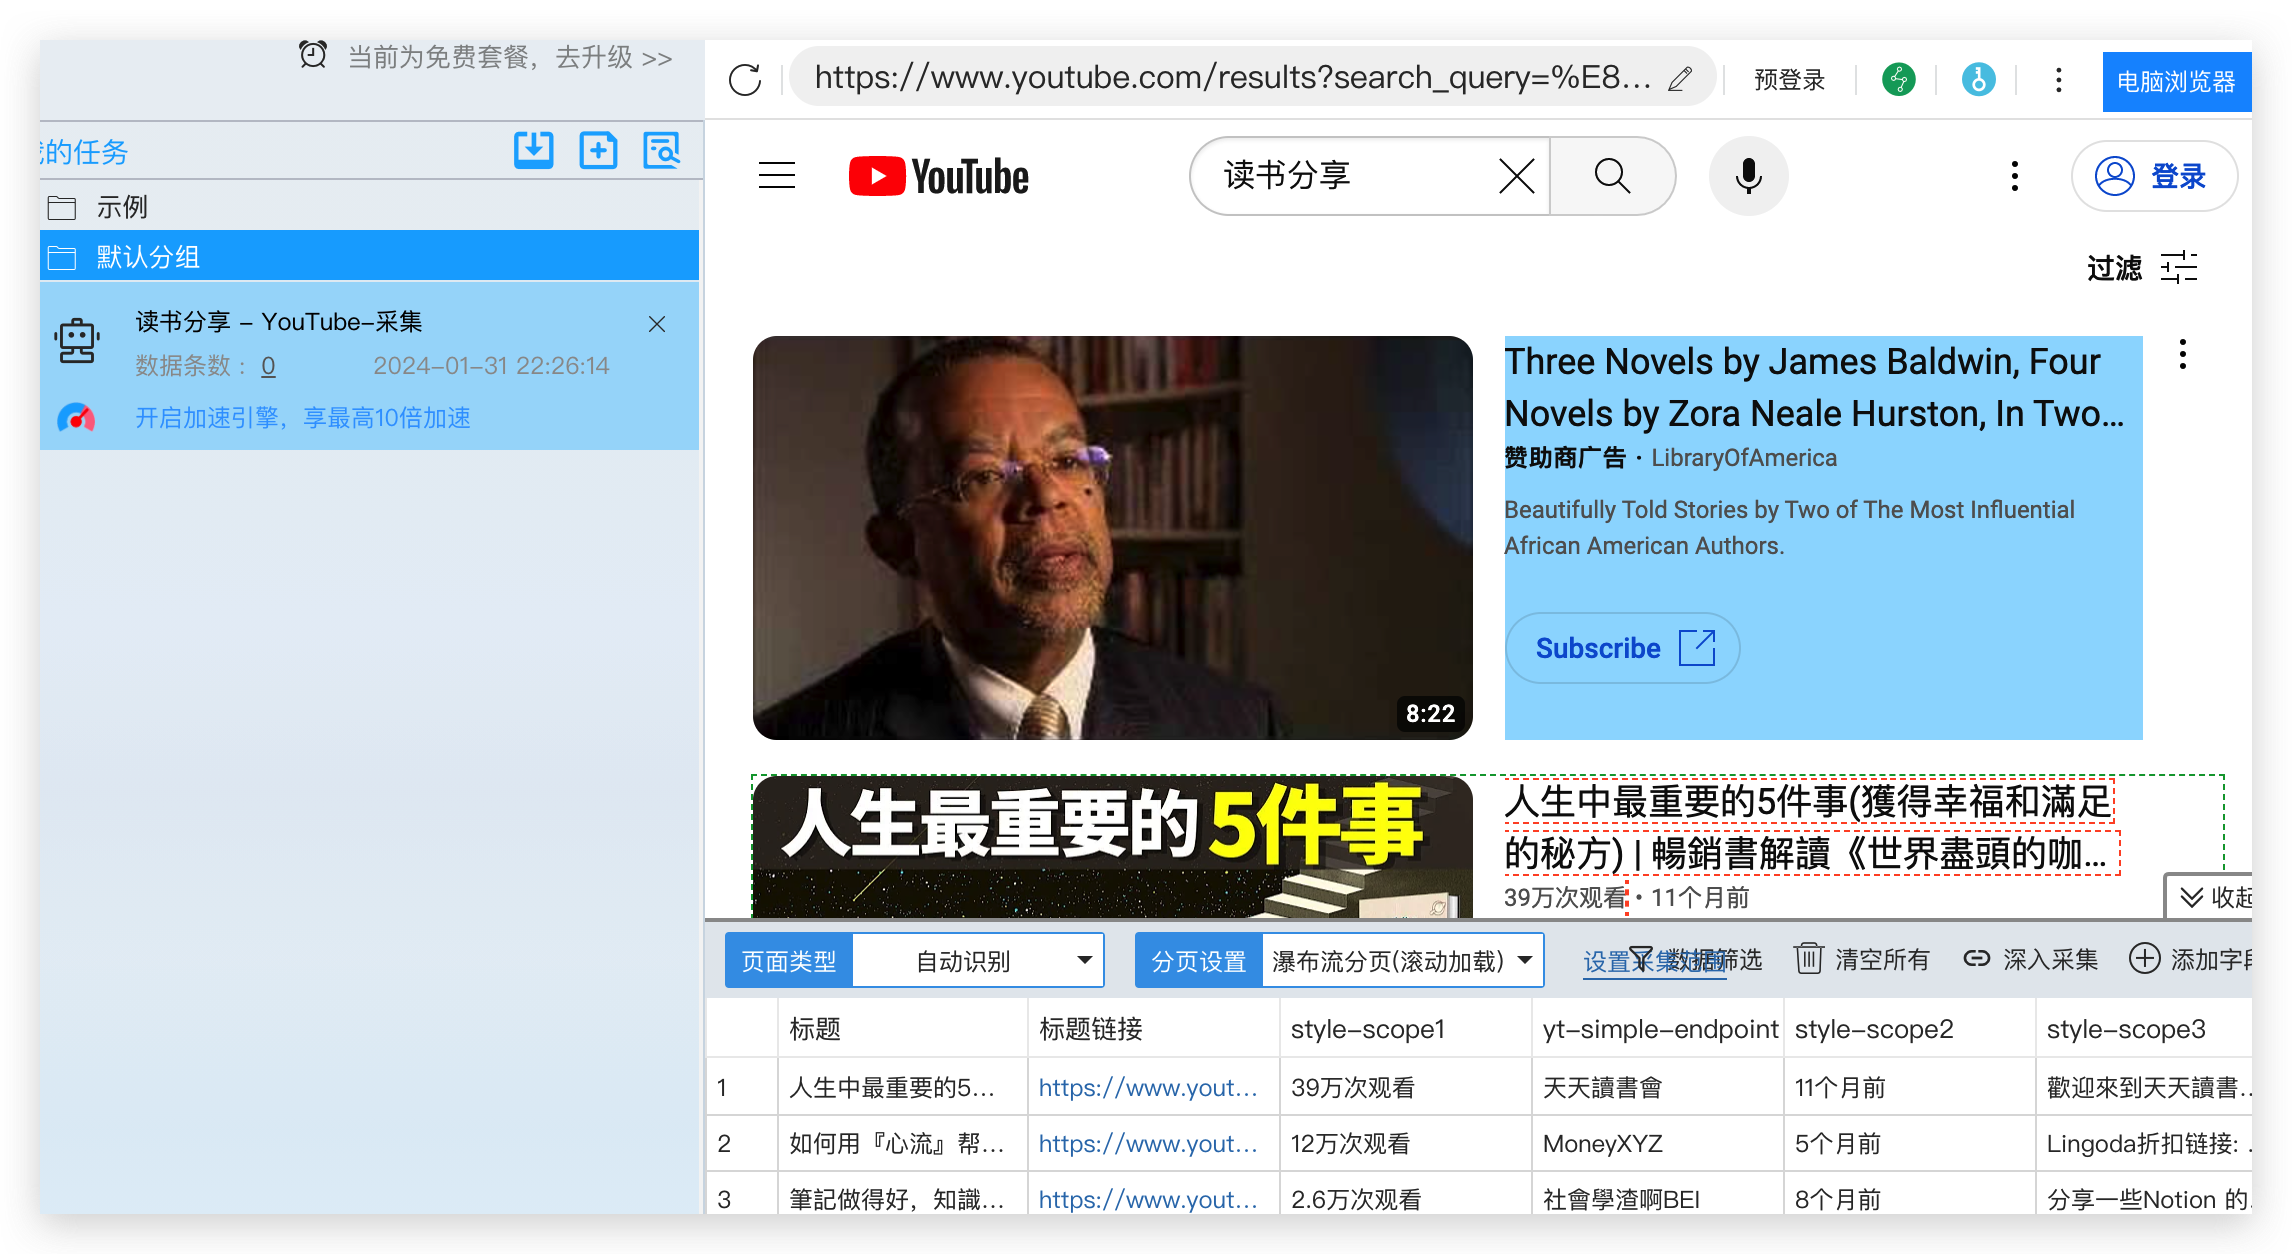Open the browser toolbar more options menu
Viewport: 2292px width, 1254px height.
tap(2058, 80)
